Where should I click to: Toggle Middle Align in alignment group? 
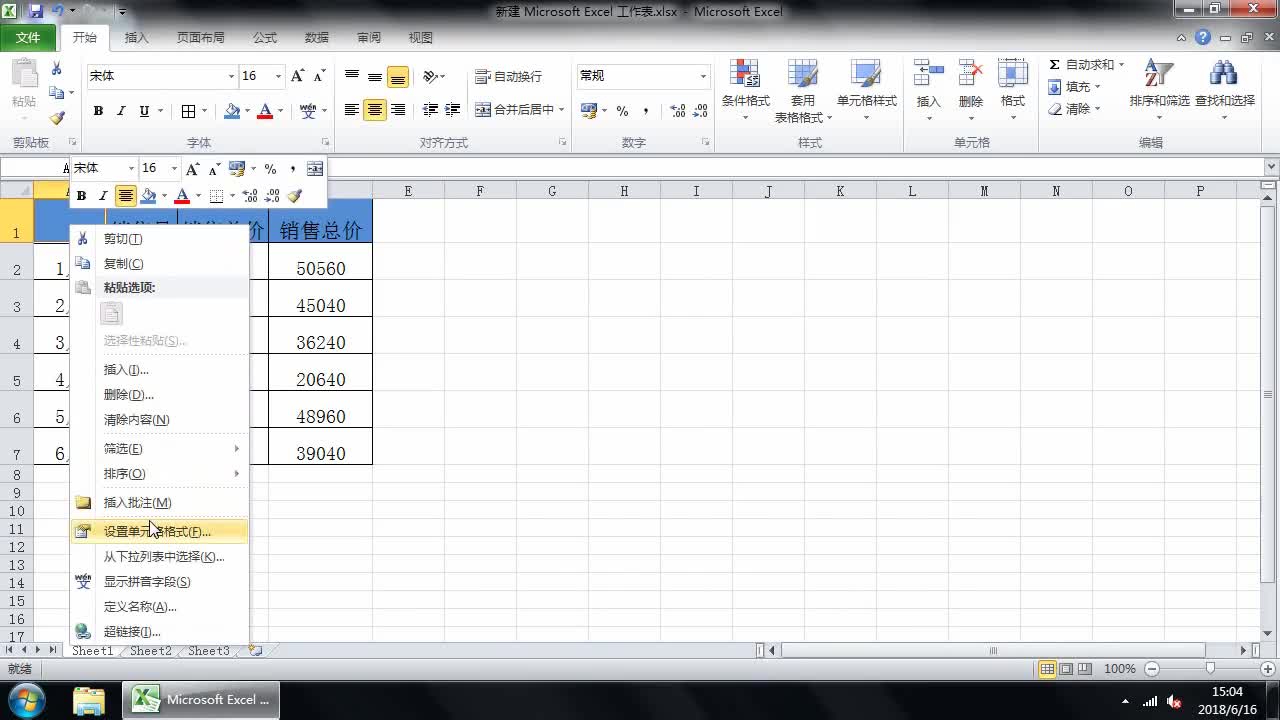[x=375, y=76]
